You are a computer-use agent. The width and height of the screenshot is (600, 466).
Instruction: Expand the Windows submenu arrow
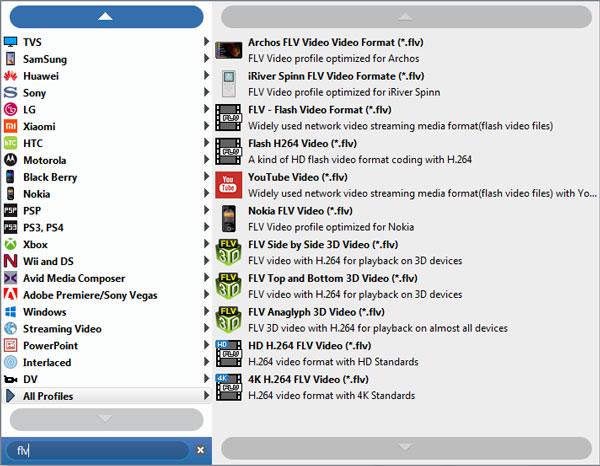click(206, 311)
